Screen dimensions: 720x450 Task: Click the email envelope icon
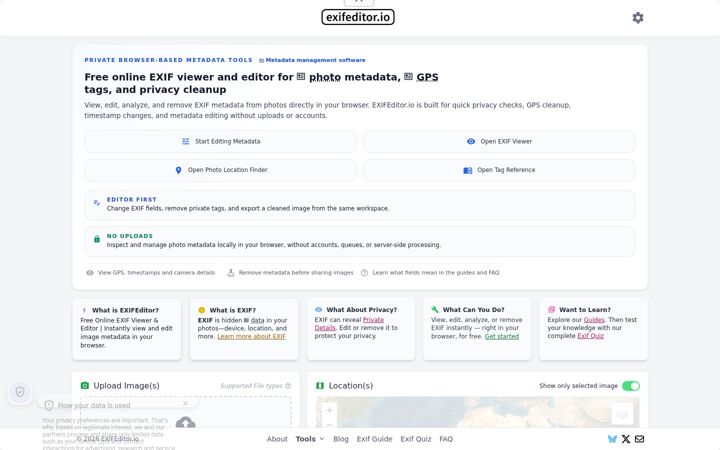(x=639, y=439)
